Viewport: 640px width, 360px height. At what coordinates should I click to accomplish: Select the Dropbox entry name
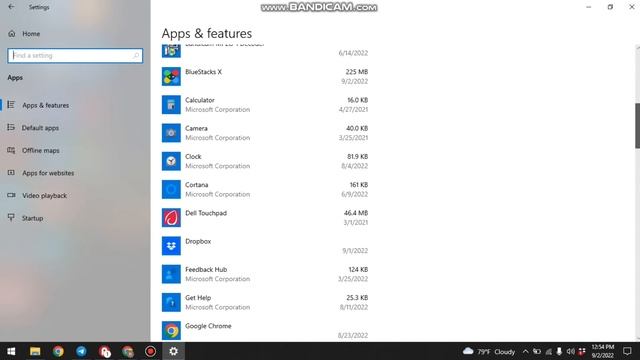pos(198,241)
